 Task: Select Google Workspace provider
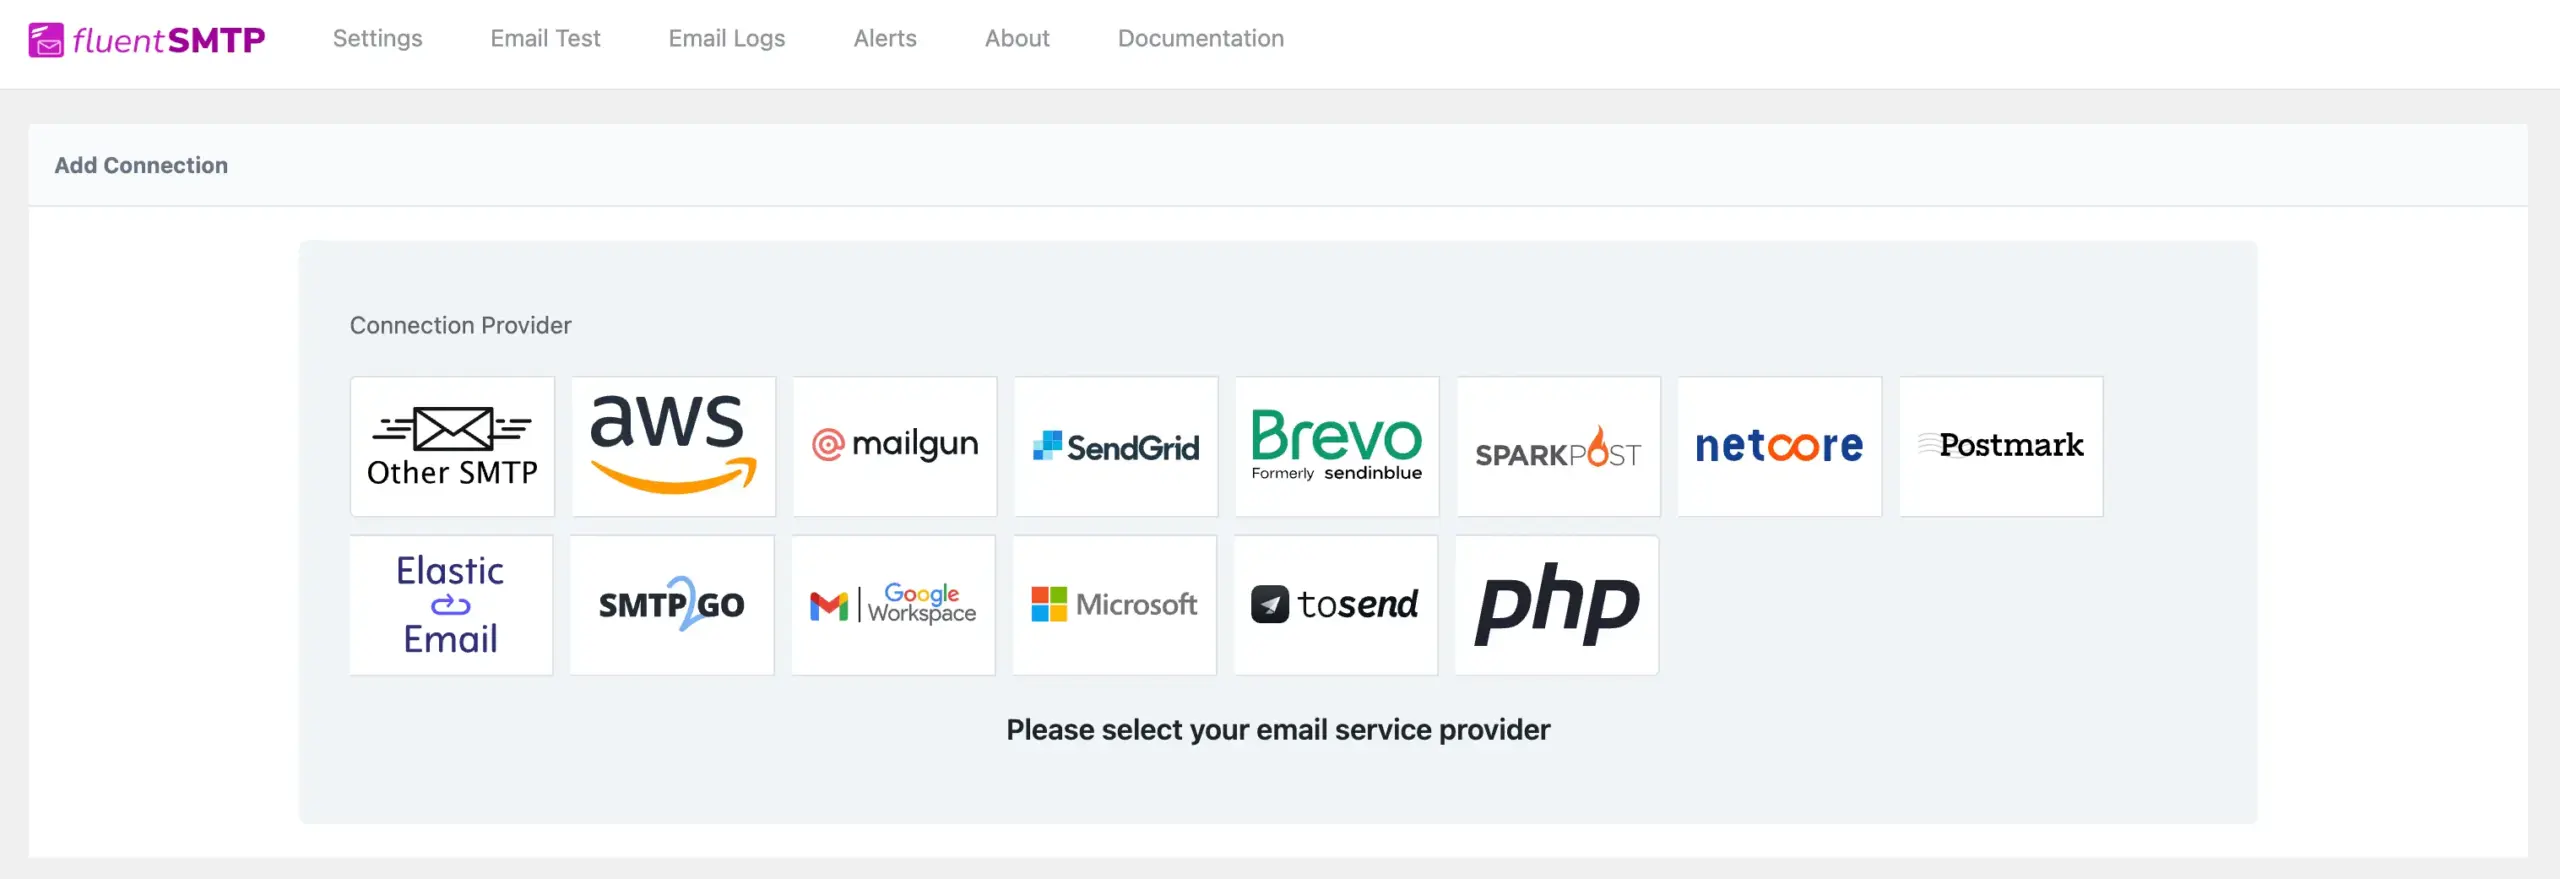[x=893, y=605]
